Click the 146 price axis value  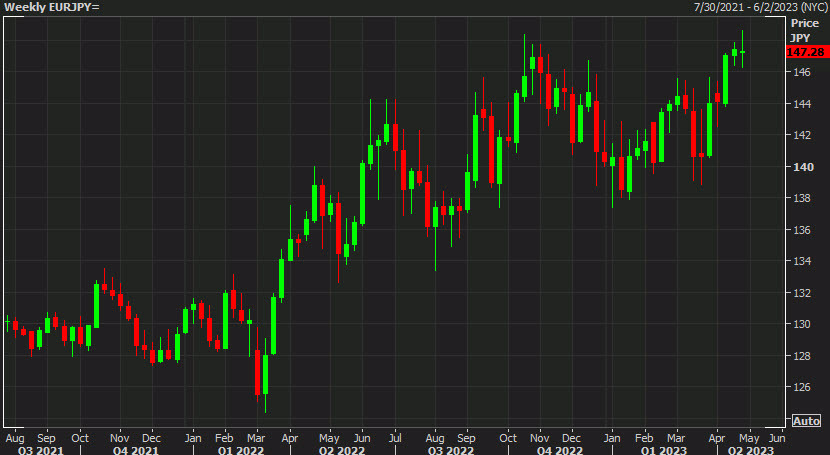coord(801,72)
